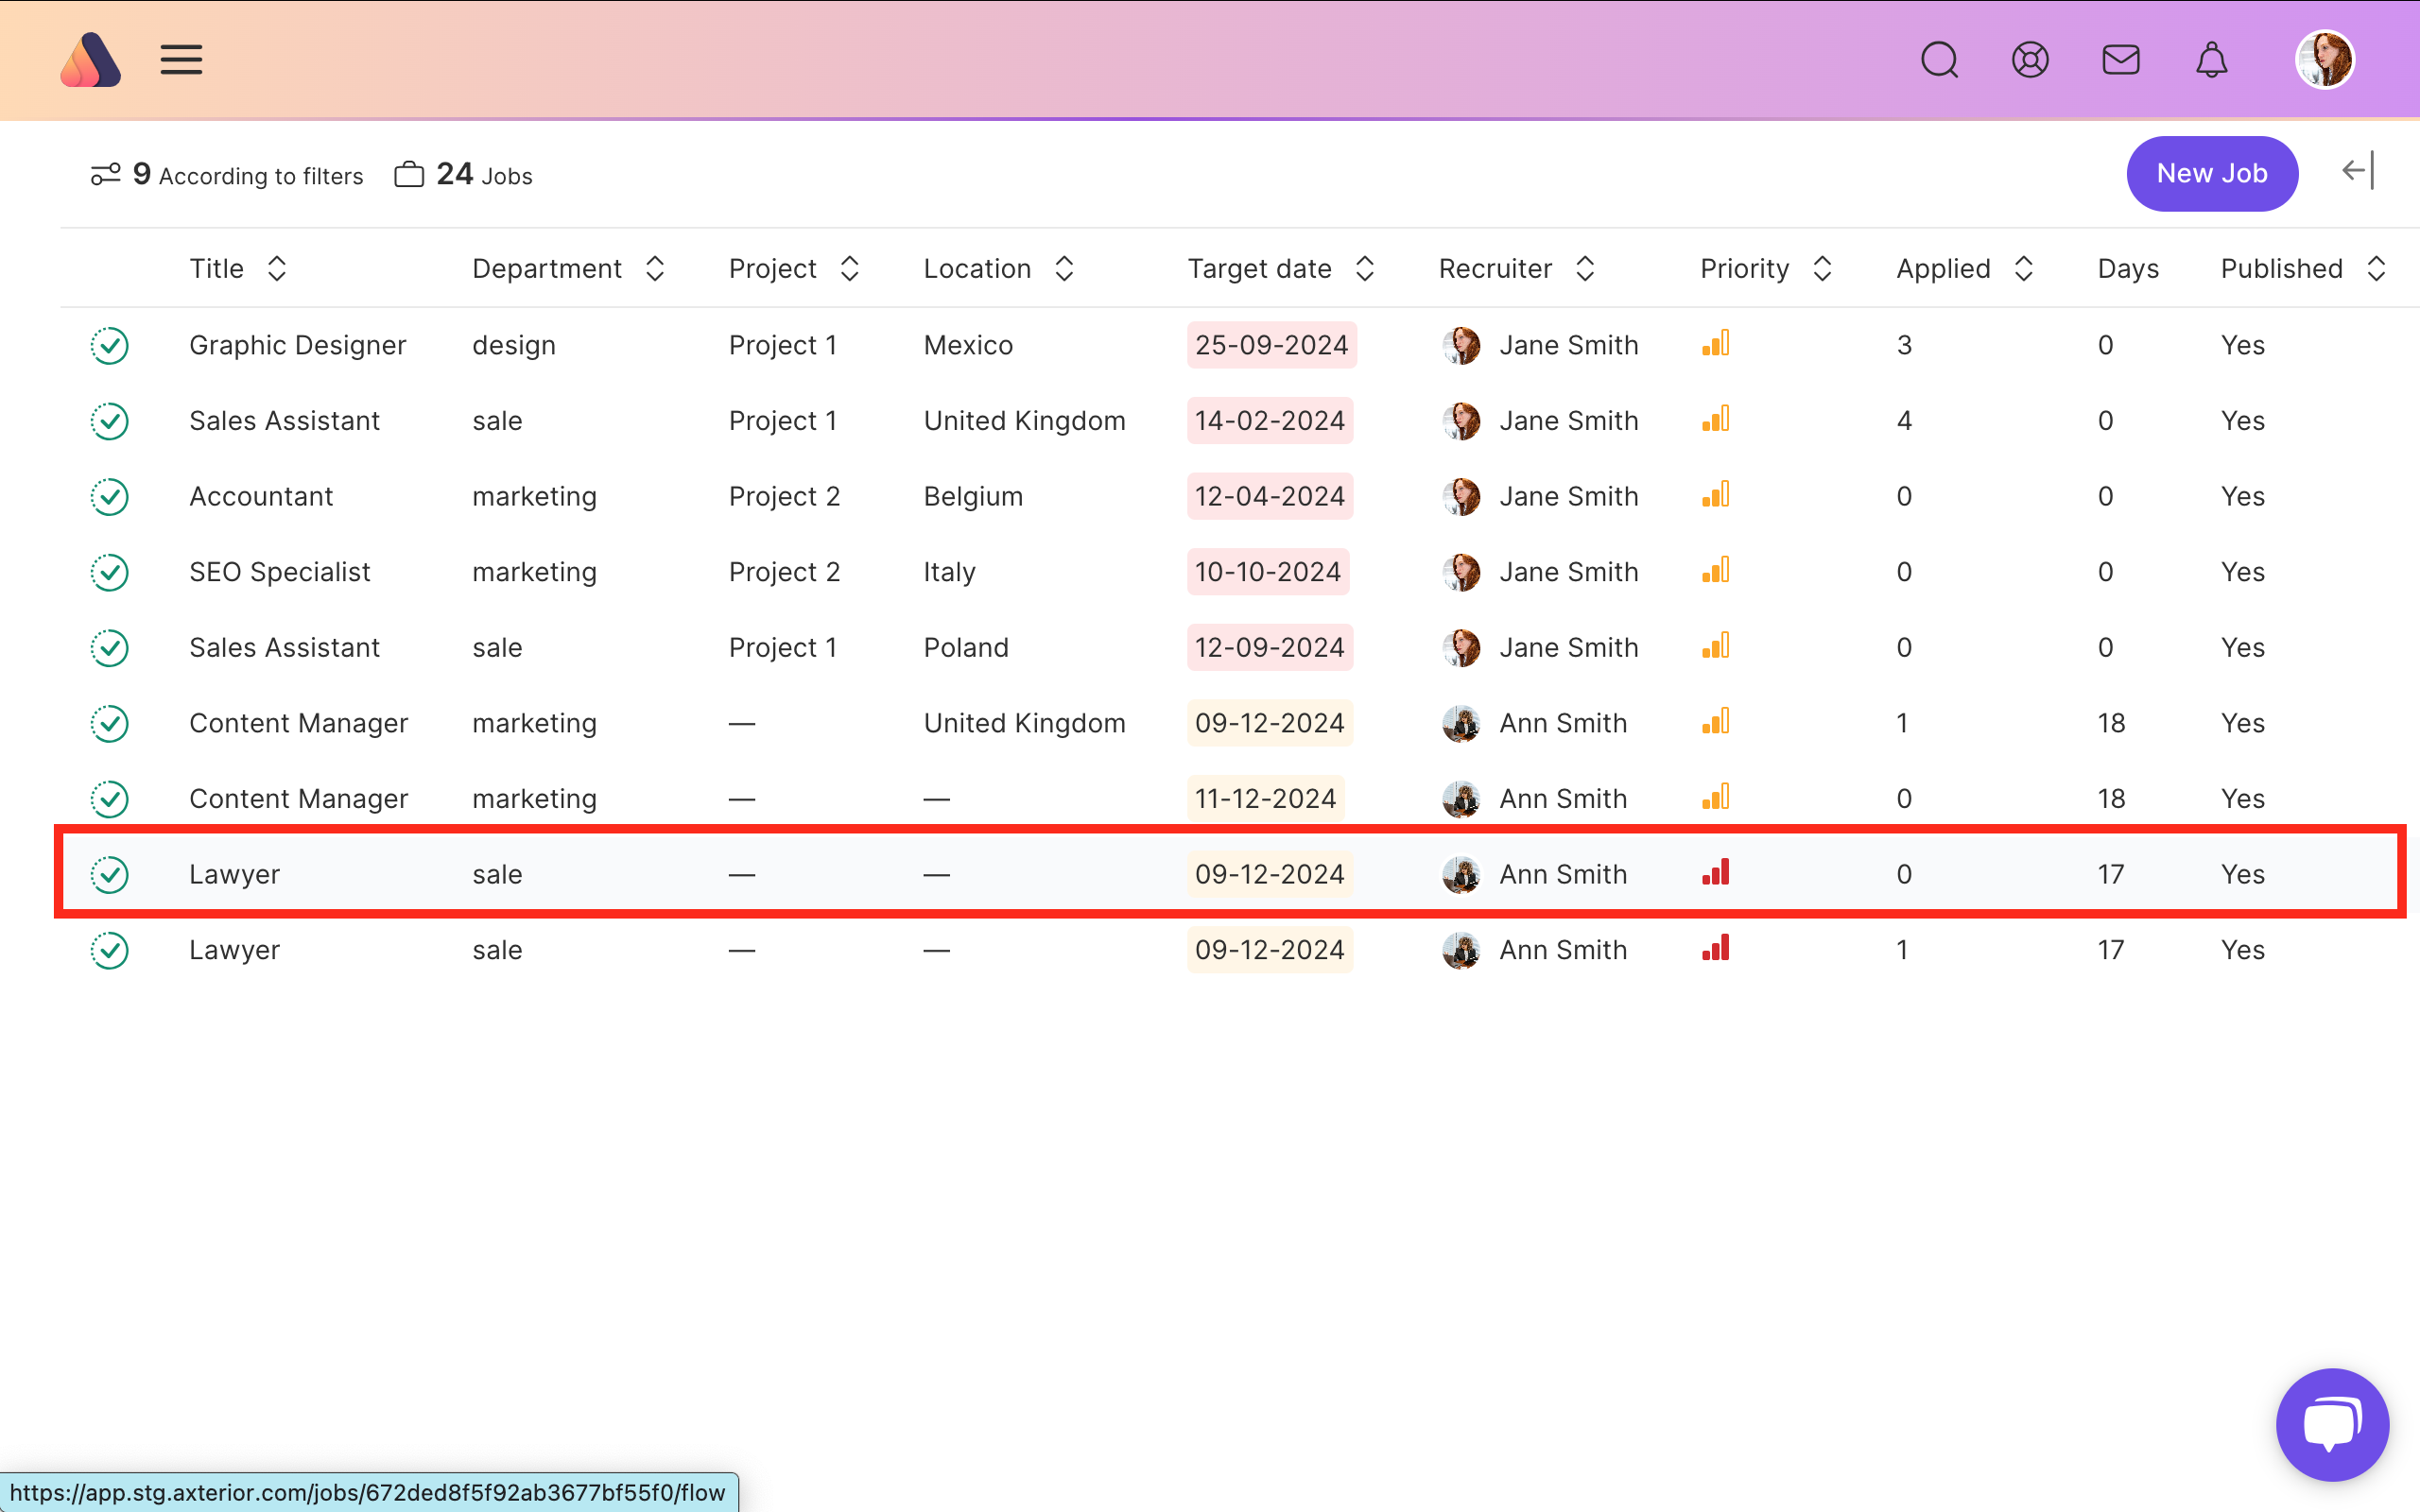Open the user profile avatar
This screenshot has height=1512, width=2420.
point(2325,60)
